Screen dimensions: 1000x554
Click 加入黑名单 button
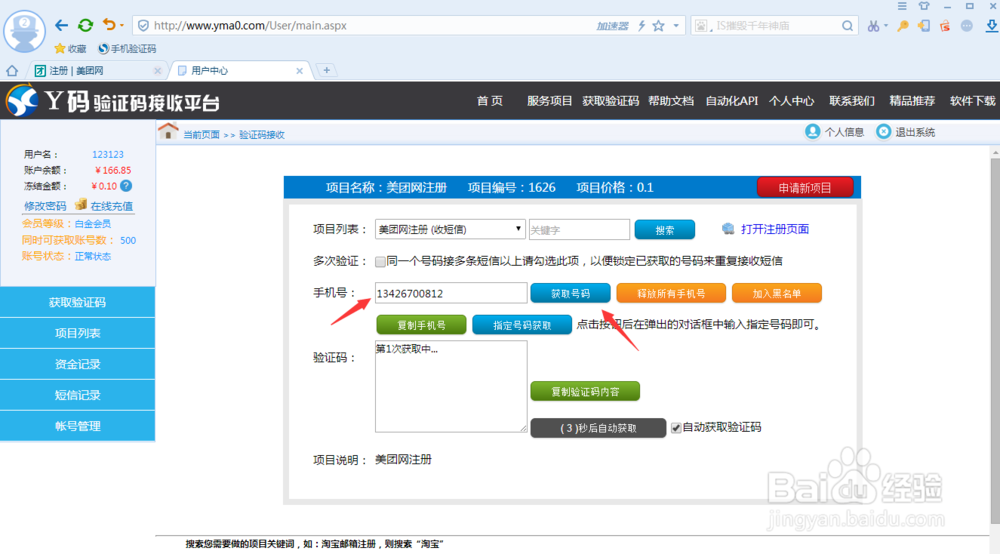pos(776,293)
